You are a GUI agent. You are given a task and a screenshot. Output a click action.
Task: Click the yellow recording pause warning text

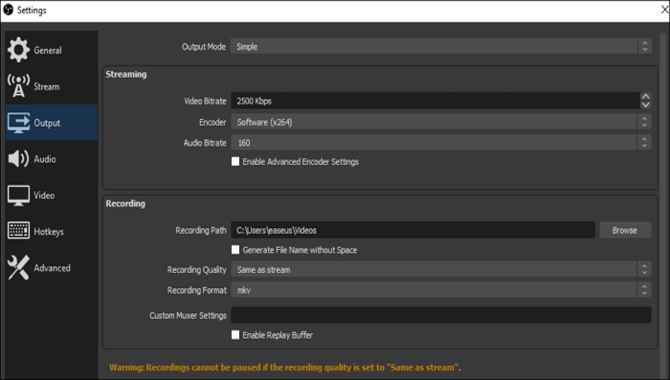pyautogui.click(x=285, y=367)
